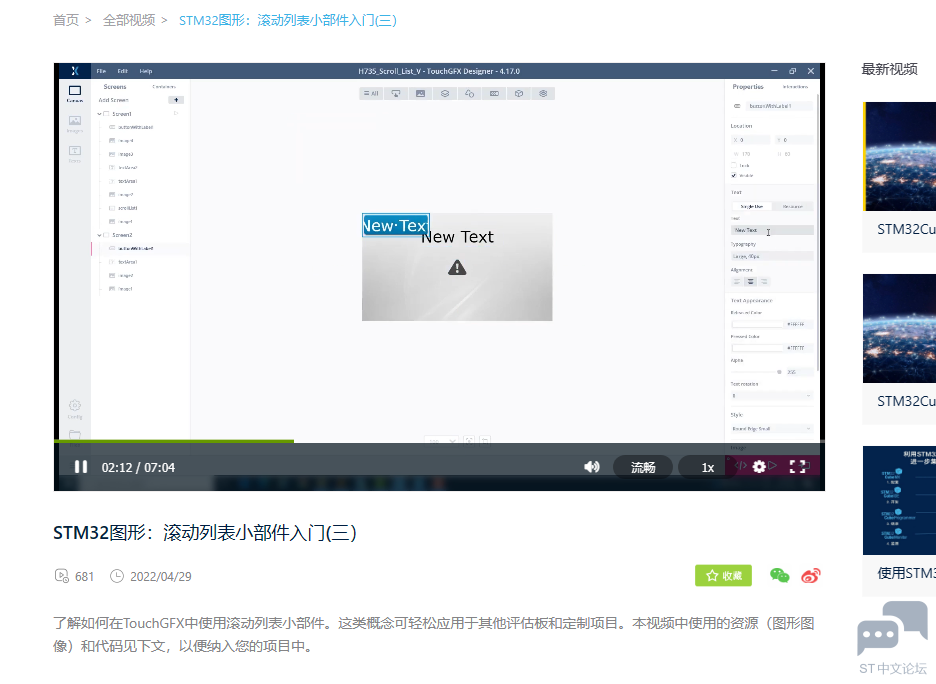Select textArea1 under Screen2

coord(127,262)
